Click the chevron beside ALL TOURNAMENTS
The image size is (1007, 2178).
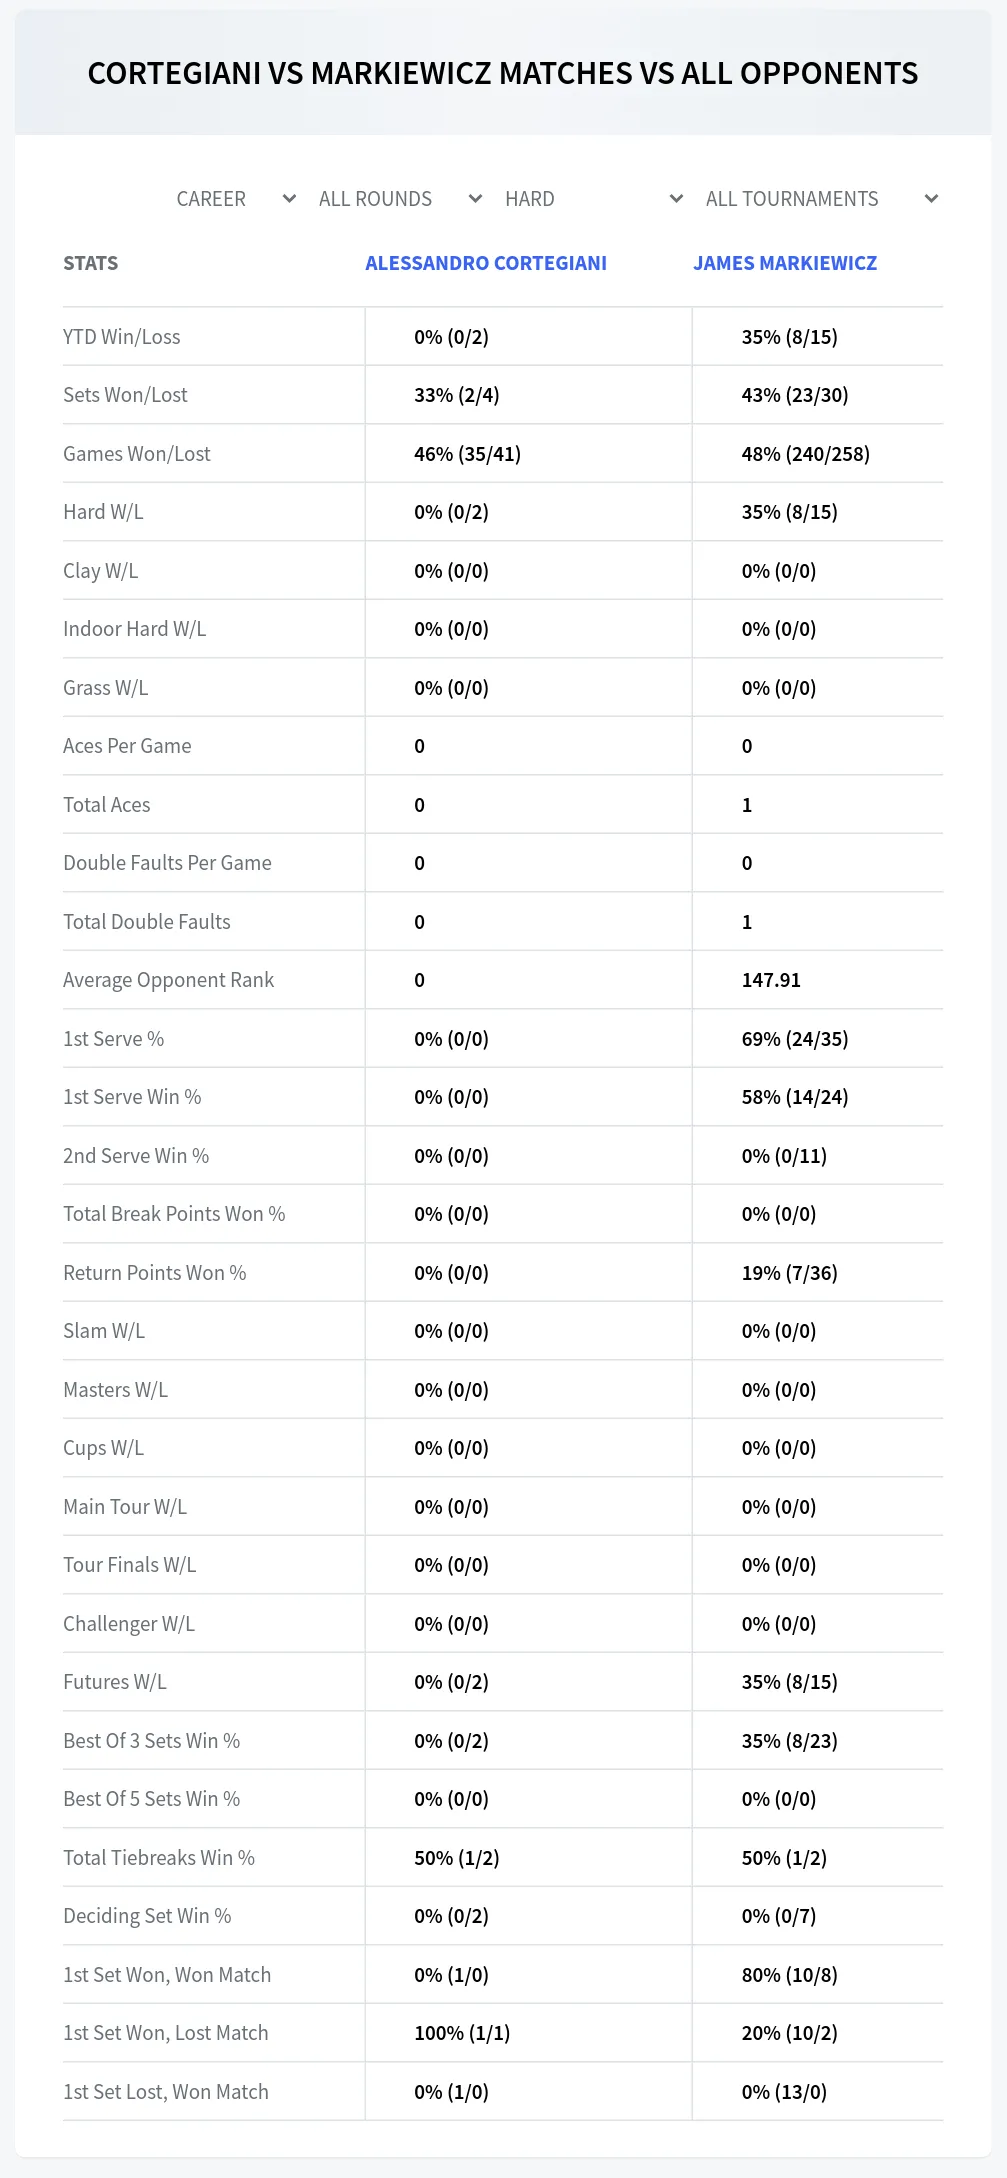(931, 199)
